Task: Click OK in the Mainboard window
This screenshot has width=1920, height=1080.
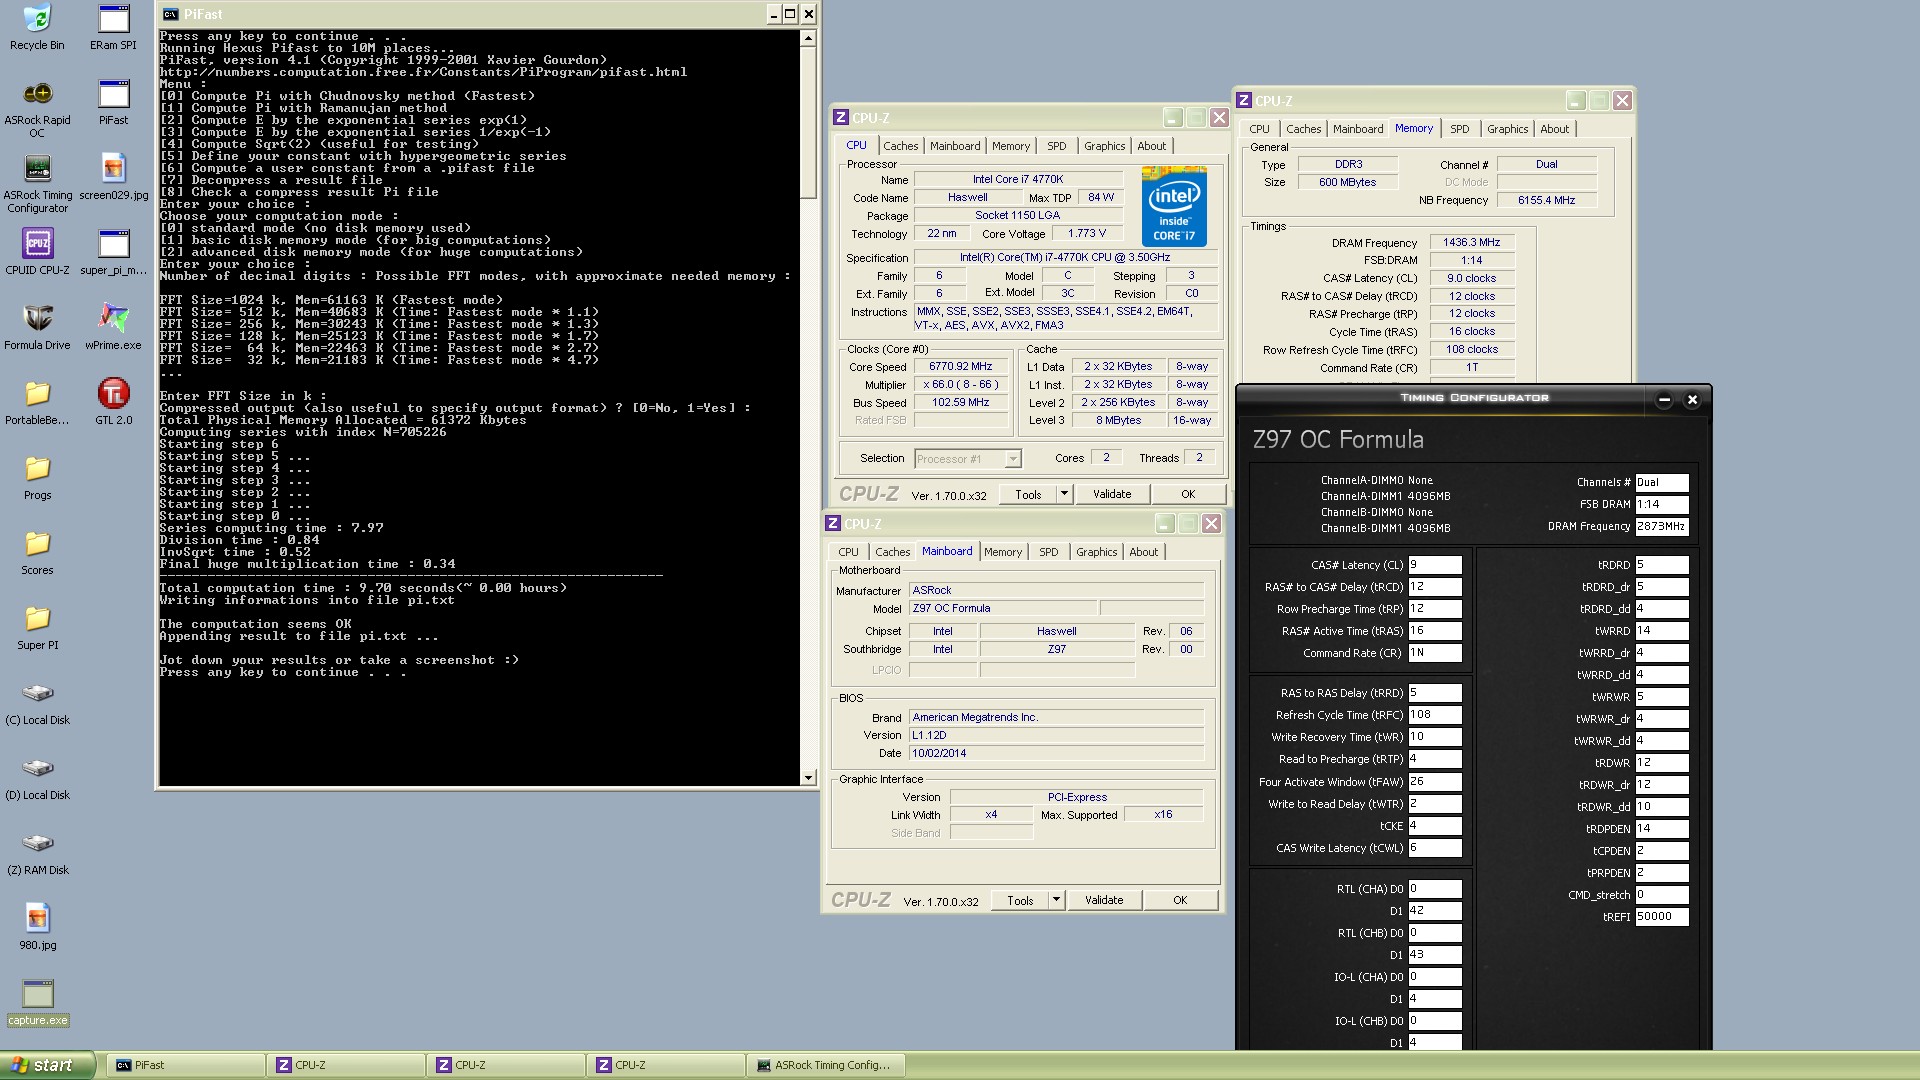Action: point(1180,900)
